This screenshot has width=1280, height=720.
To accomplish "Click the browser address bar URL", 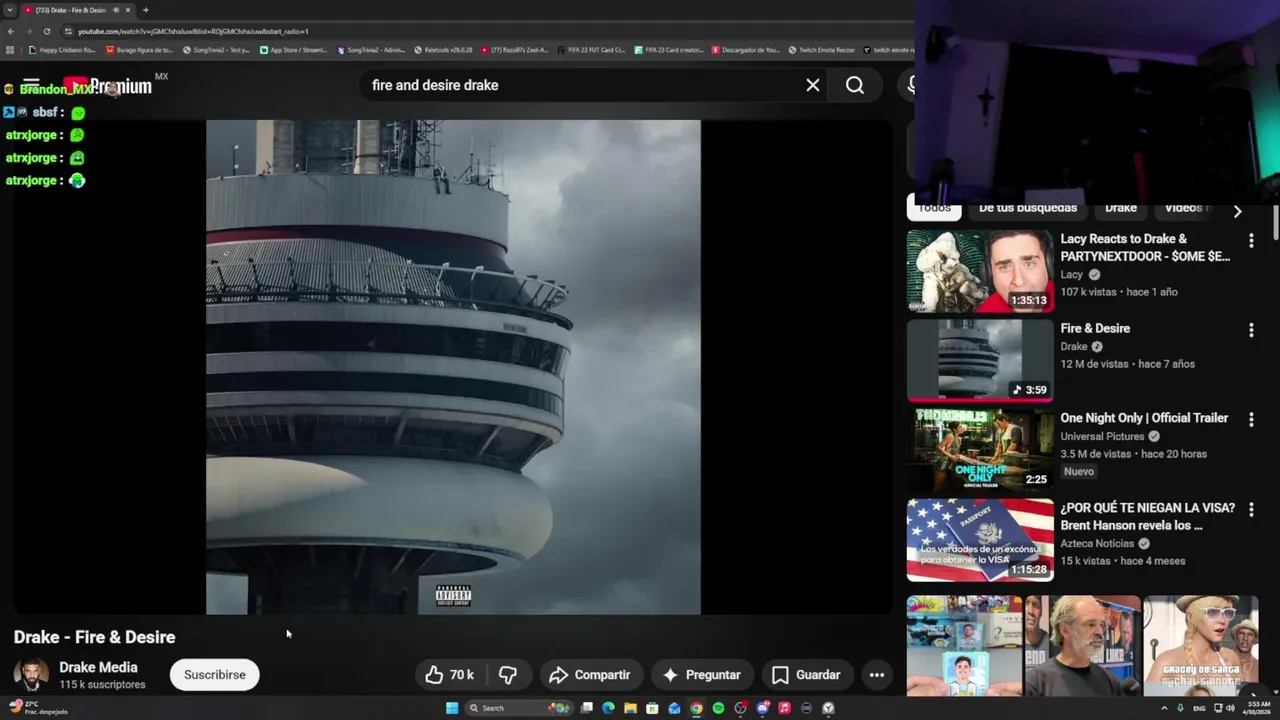I will [193, 31].
